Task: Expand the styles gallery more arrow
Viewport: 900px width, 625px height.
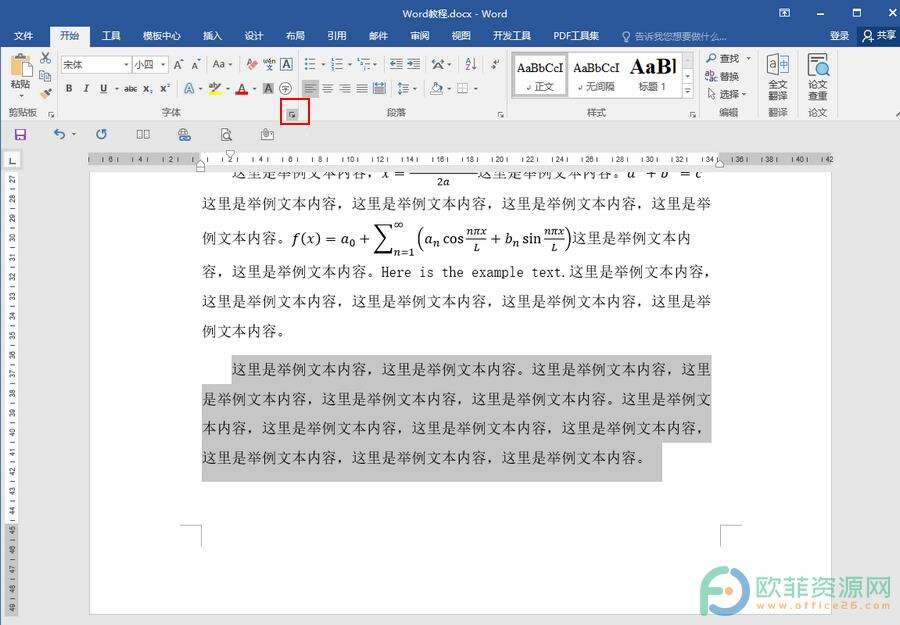Action: 688,90
